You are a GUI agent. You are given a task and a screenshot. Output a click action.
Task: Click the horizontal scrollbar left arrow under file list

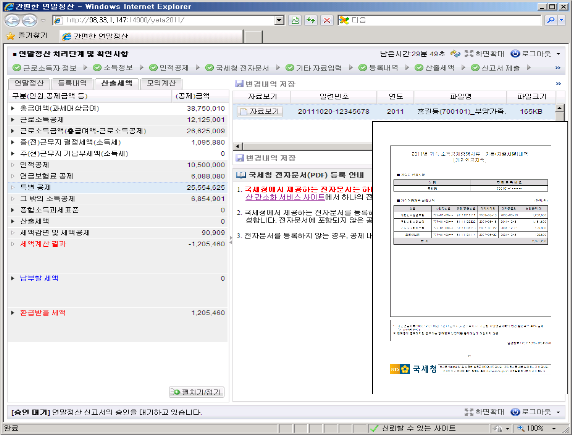(238, 146)
